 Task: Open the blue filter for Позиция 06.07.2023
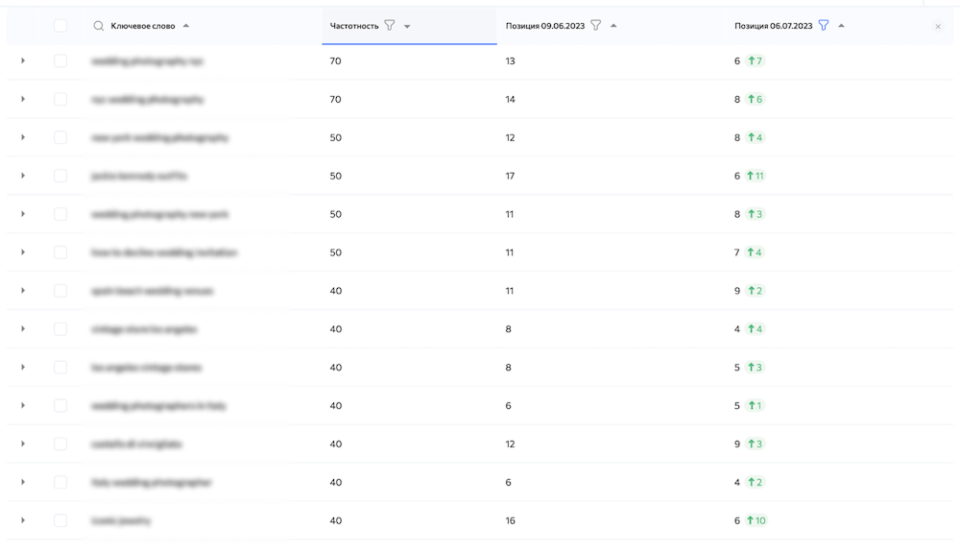824,26
